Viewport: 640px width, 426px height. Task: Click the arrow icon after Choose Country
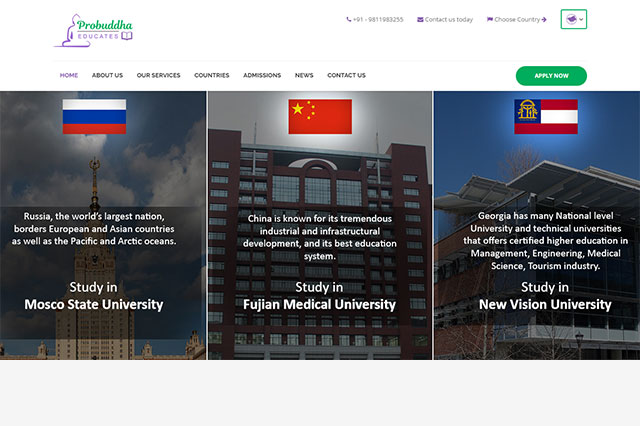click(x=544, y=20)
